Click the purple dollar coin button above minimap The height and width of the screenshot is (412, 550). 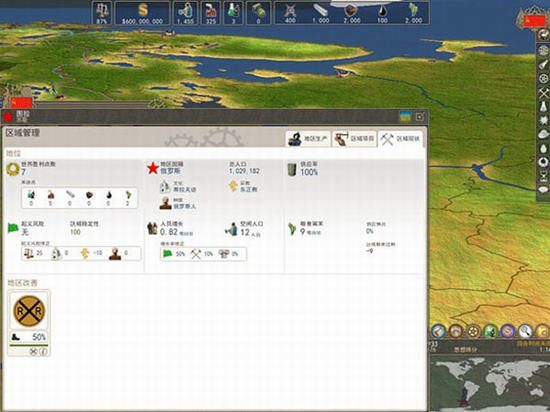tap(508, 331)
